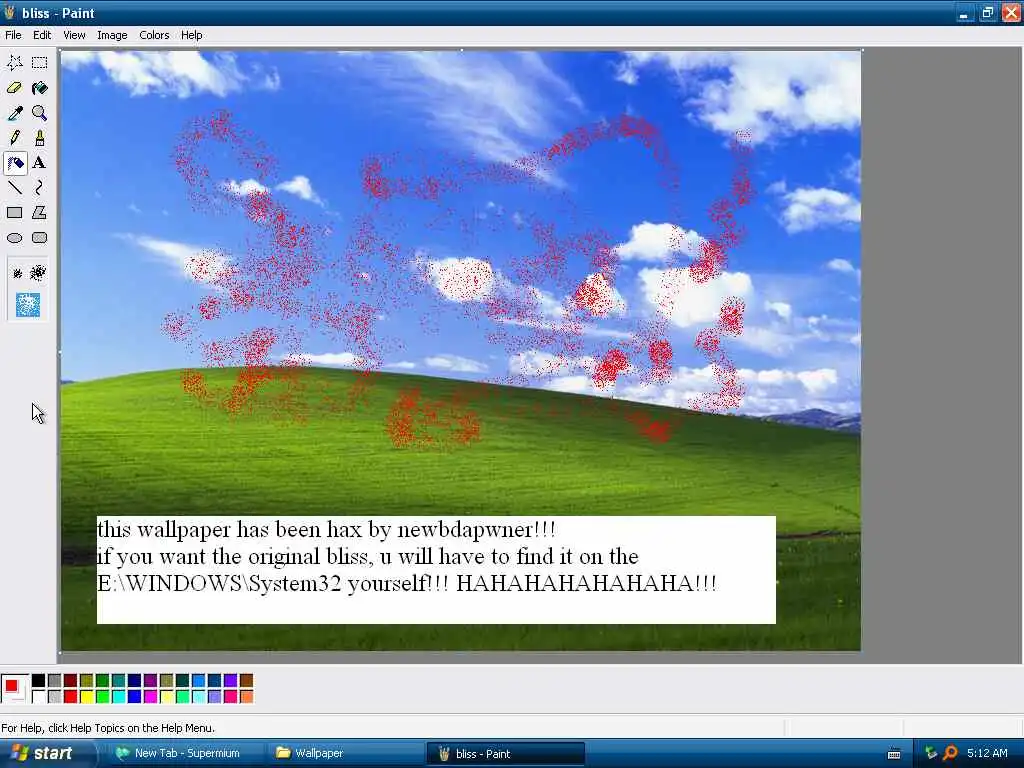
Task: Choose the bright red palette swatch
Action: tap(71, 697)
